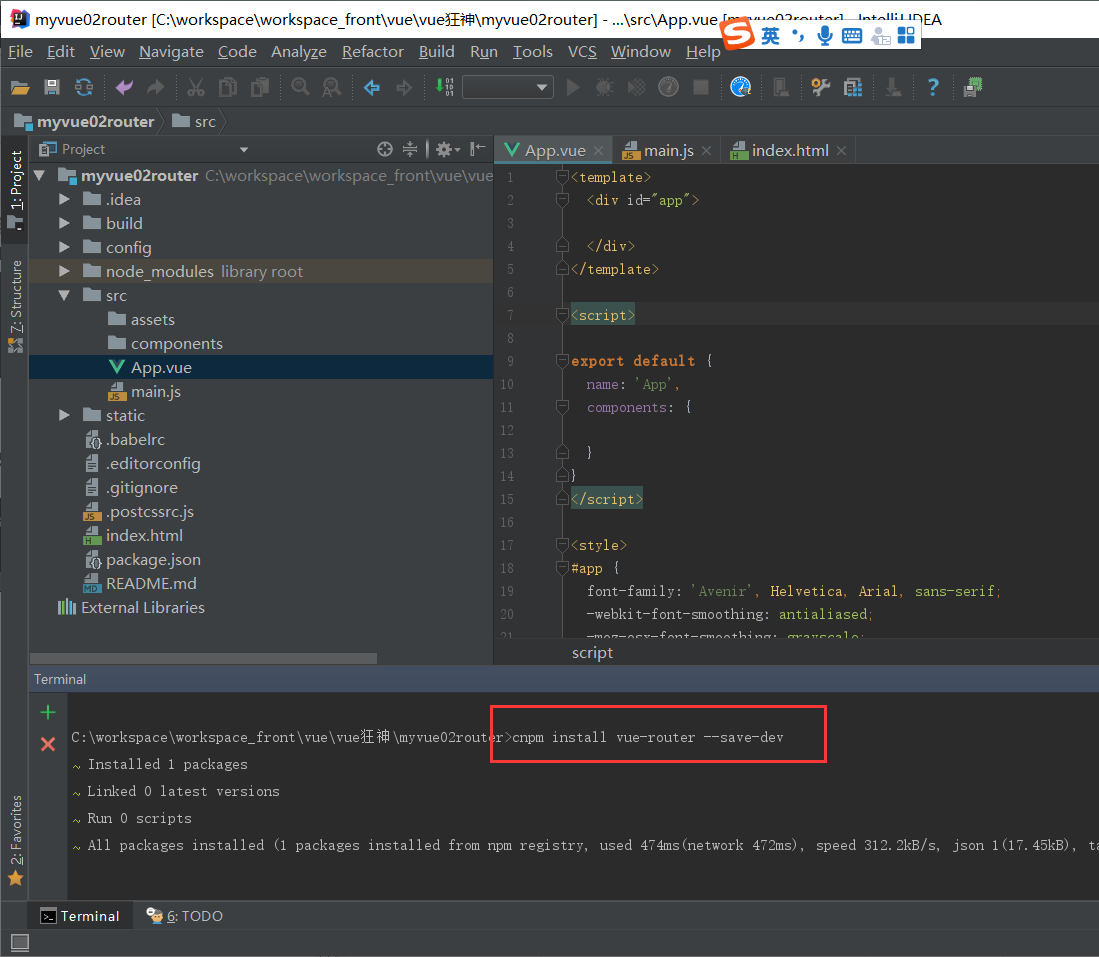Click the Save All toolbar icon

coord(52,88)
